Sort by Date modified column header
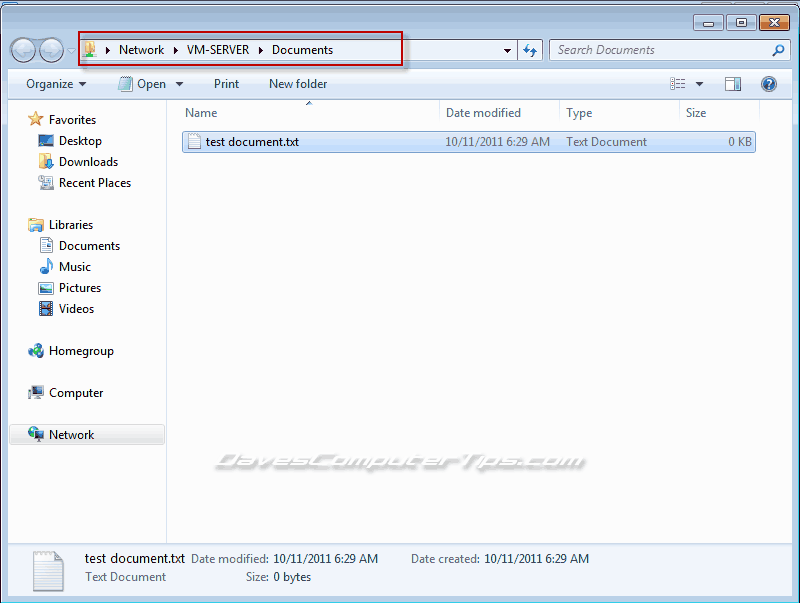 pos(483,113)
